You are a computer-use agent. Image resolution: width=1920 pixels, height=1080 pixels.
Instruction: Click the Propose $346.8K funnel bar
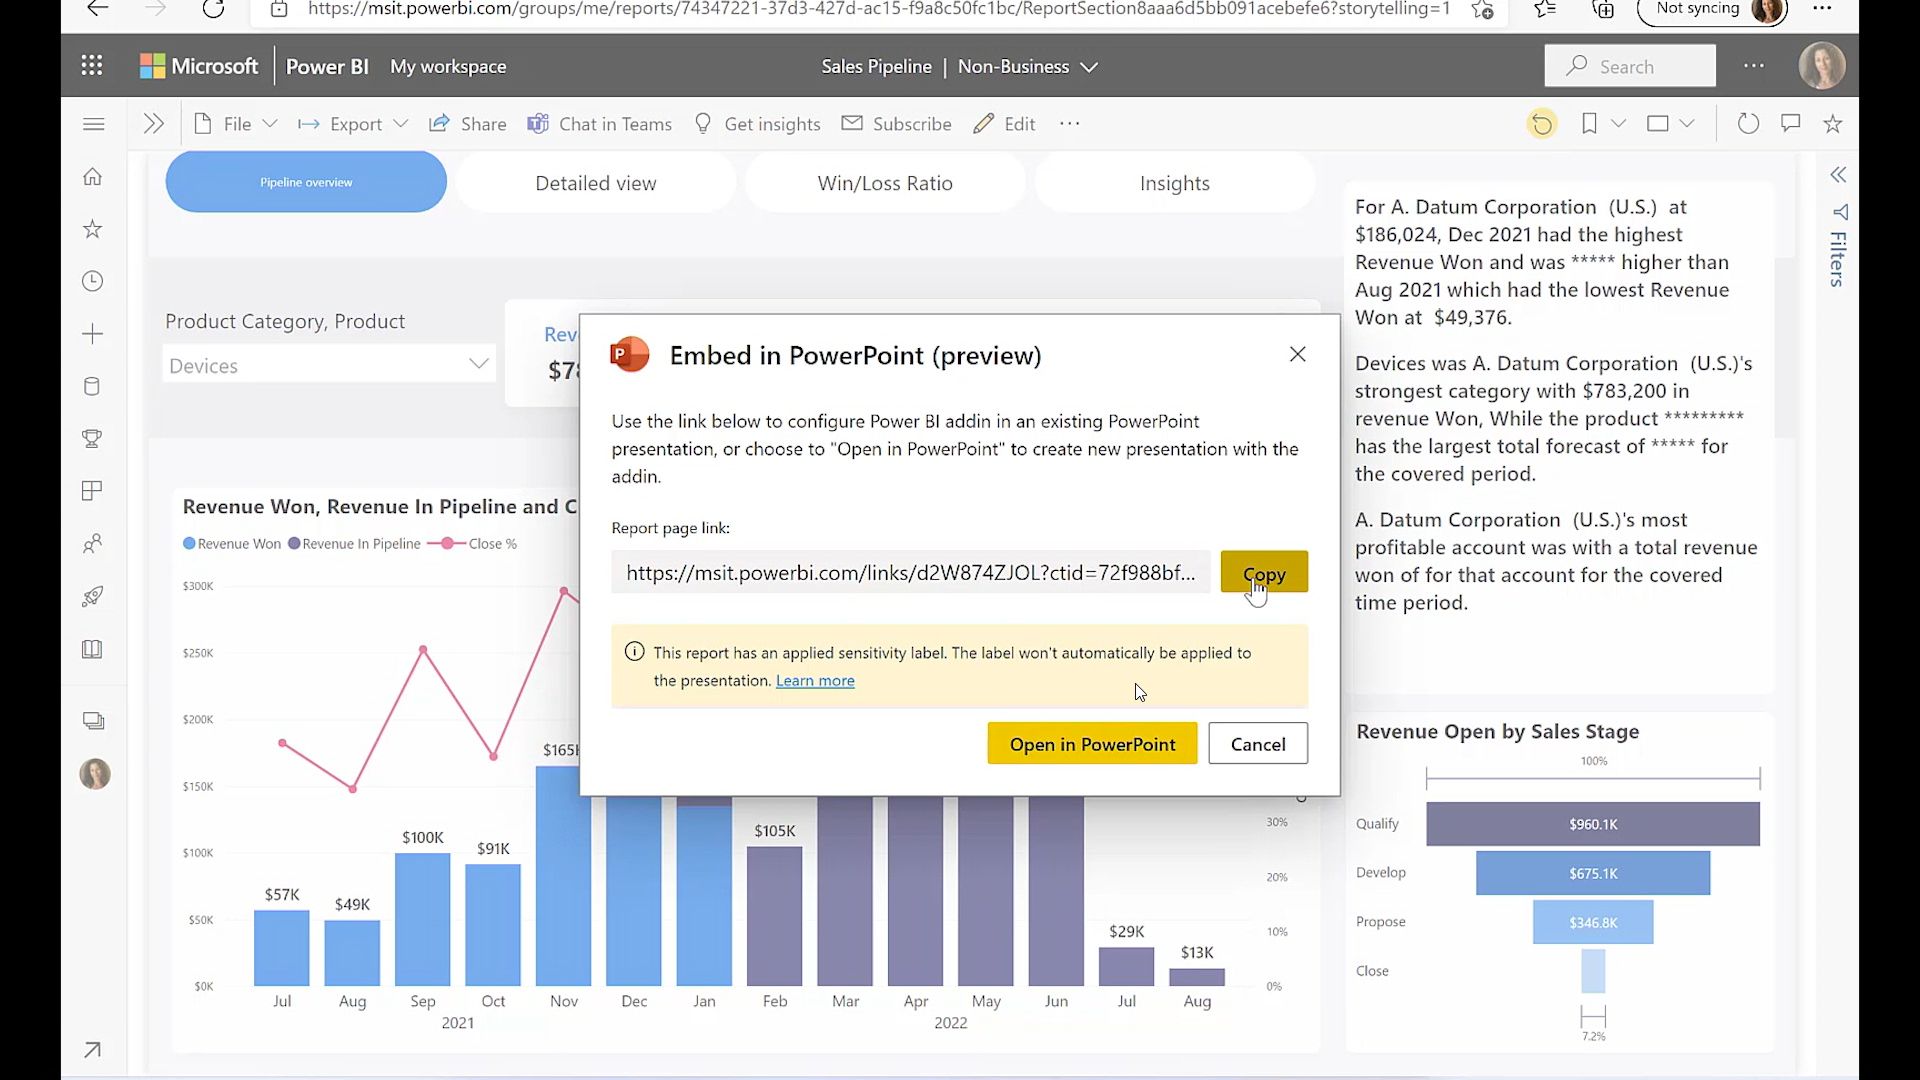[x=1593, y=922]
